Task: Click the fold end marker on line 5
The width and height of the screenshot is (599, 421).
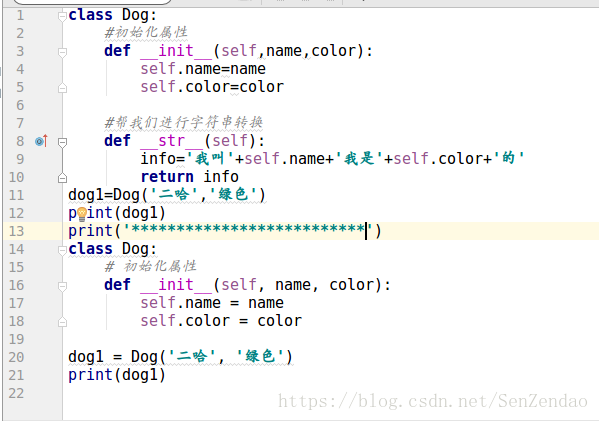Action: pyautogui.click(x=62, y=88)
